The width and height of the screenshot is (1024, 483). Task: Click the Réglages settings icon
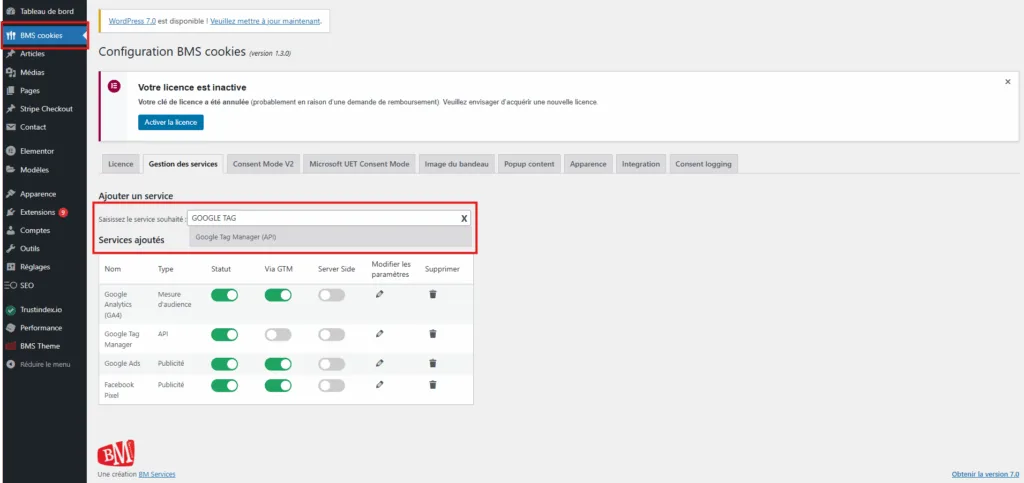[x=10, y=267]
